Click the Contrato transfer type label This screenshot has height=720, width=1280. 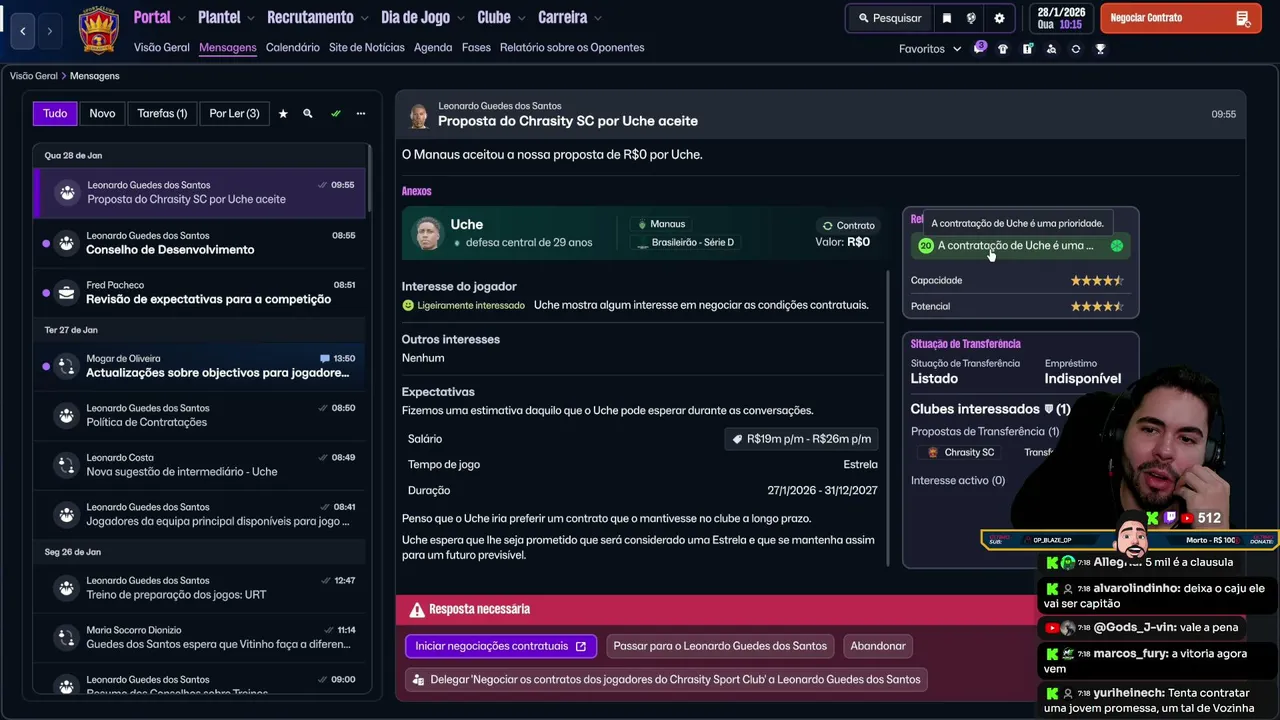tap(848, 225)
